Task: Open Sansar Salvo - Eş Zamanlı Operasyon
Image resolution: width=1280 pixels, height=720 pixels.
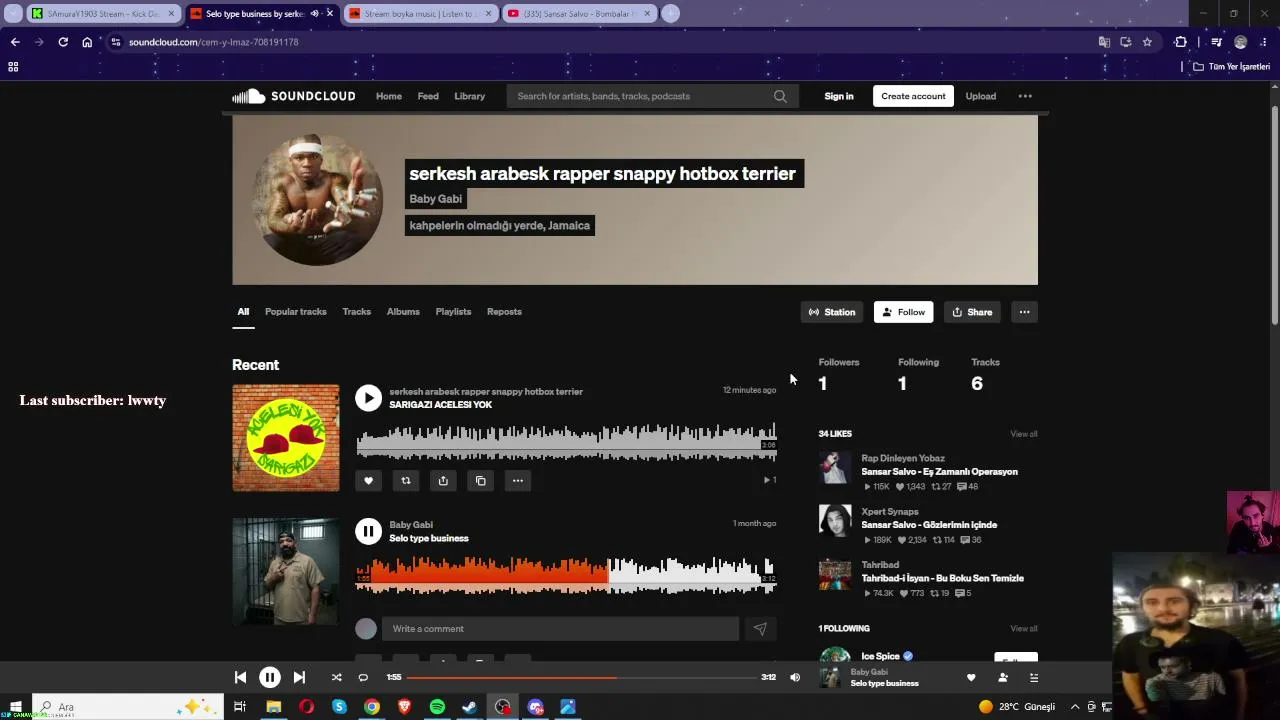Action: coord(940,472)
